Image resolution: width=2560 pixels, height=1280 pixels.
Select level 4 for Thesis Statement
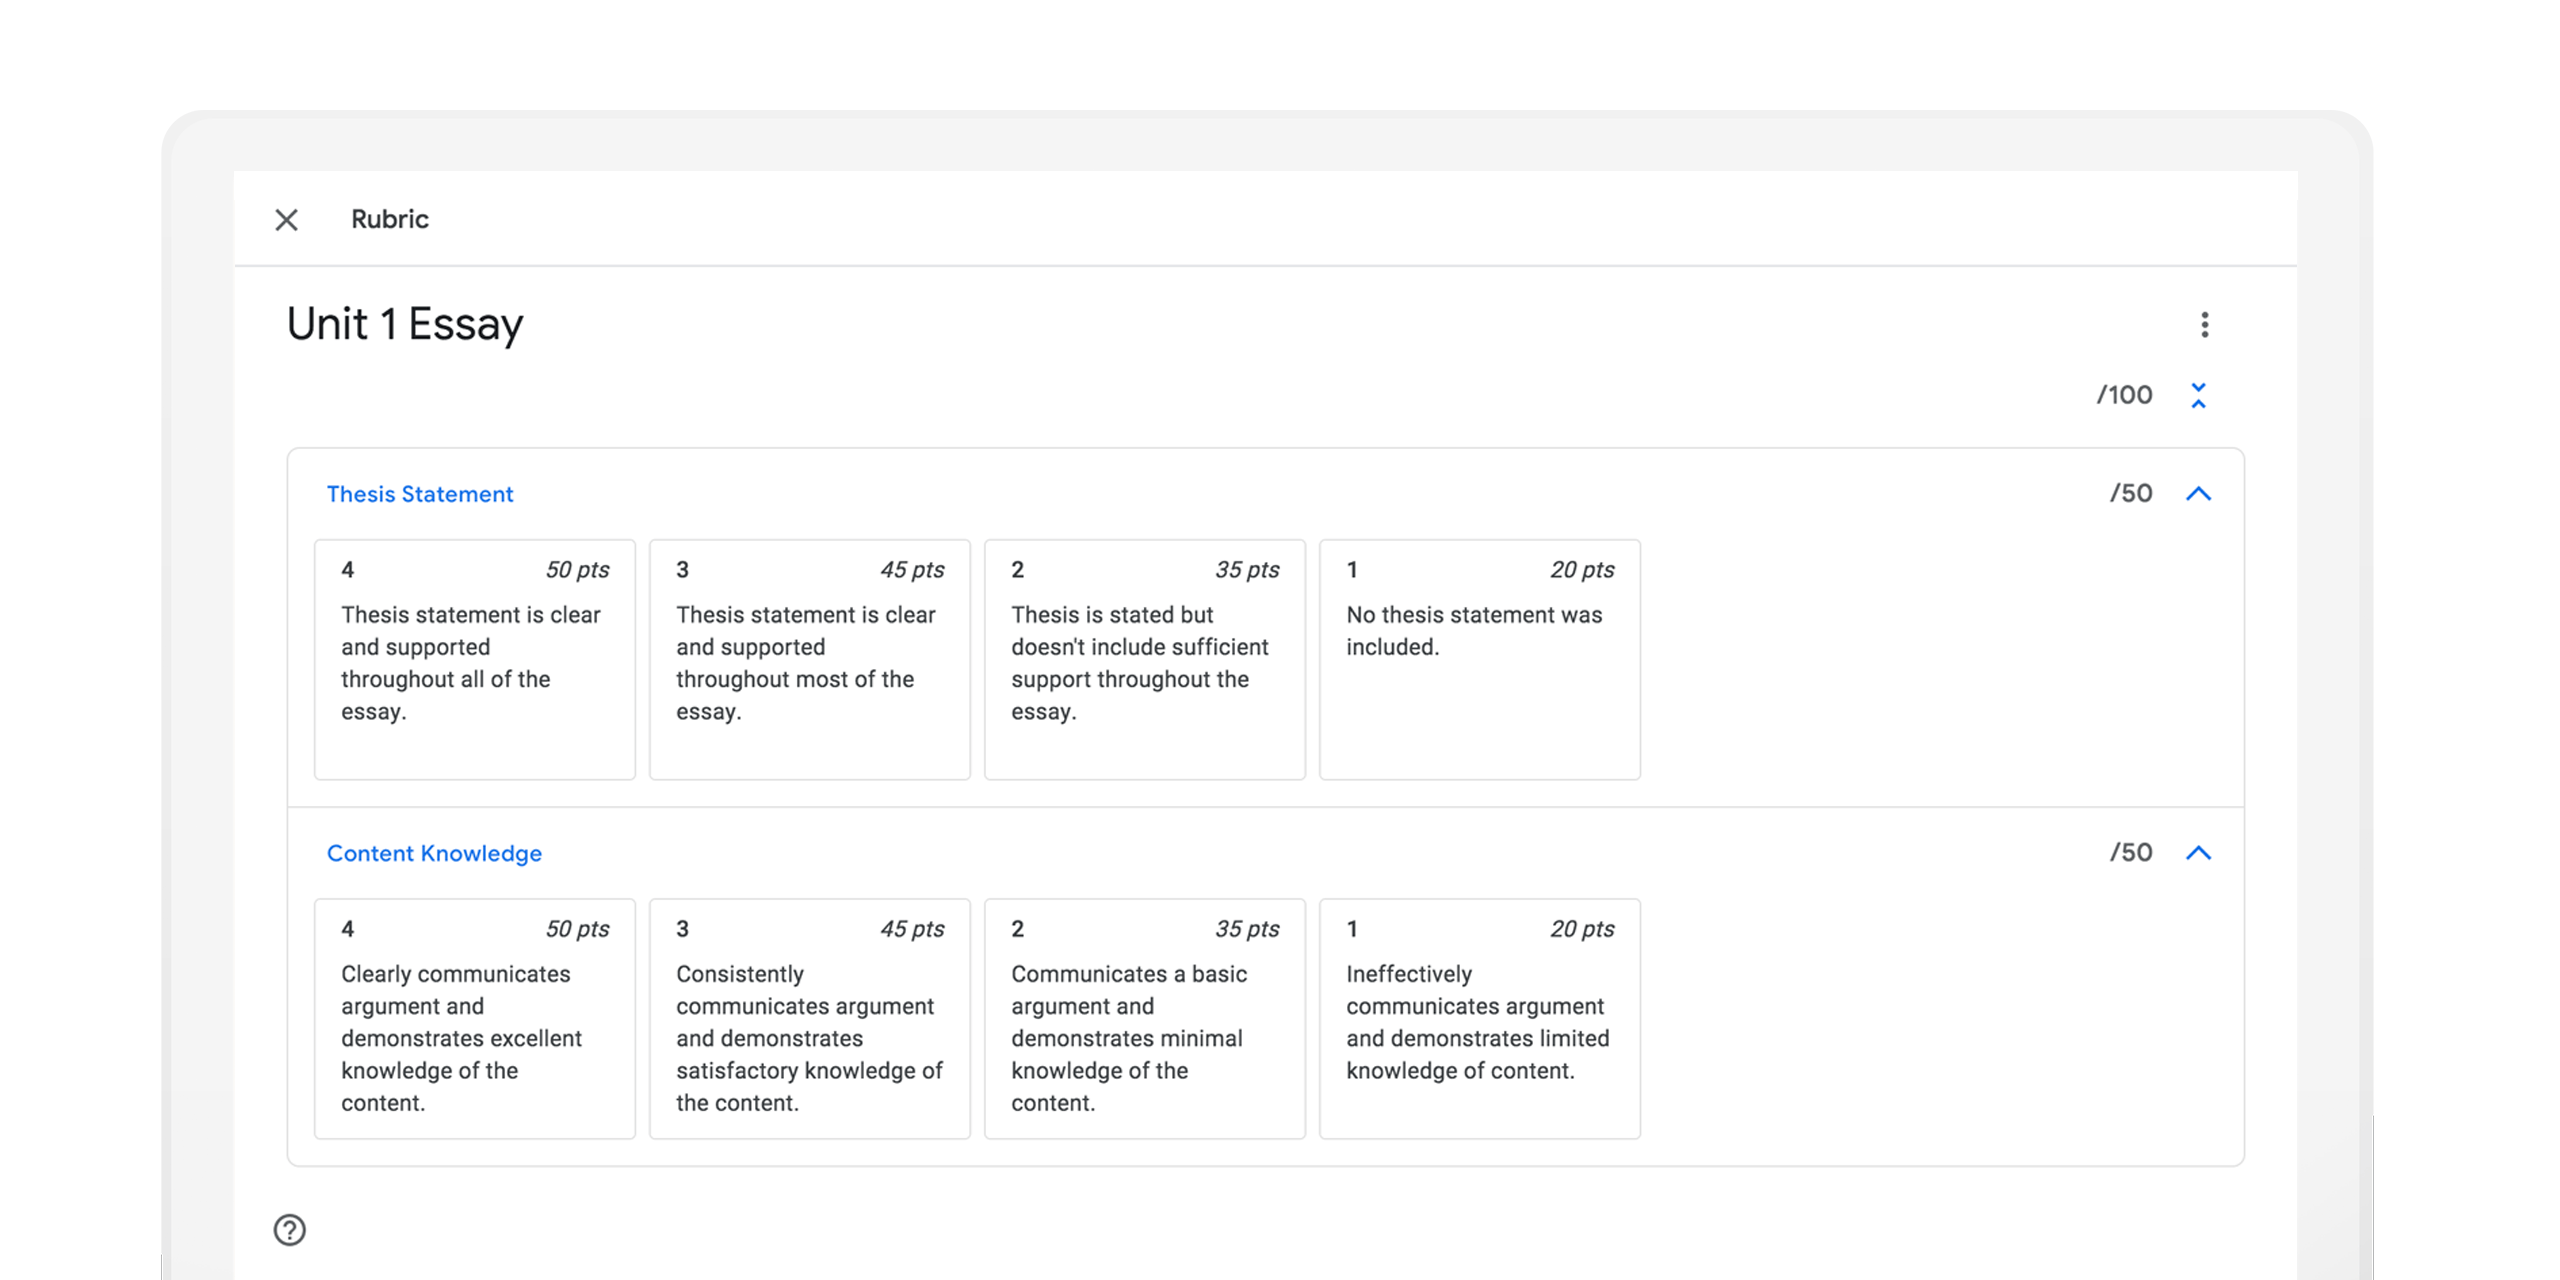tap(474, 660)
